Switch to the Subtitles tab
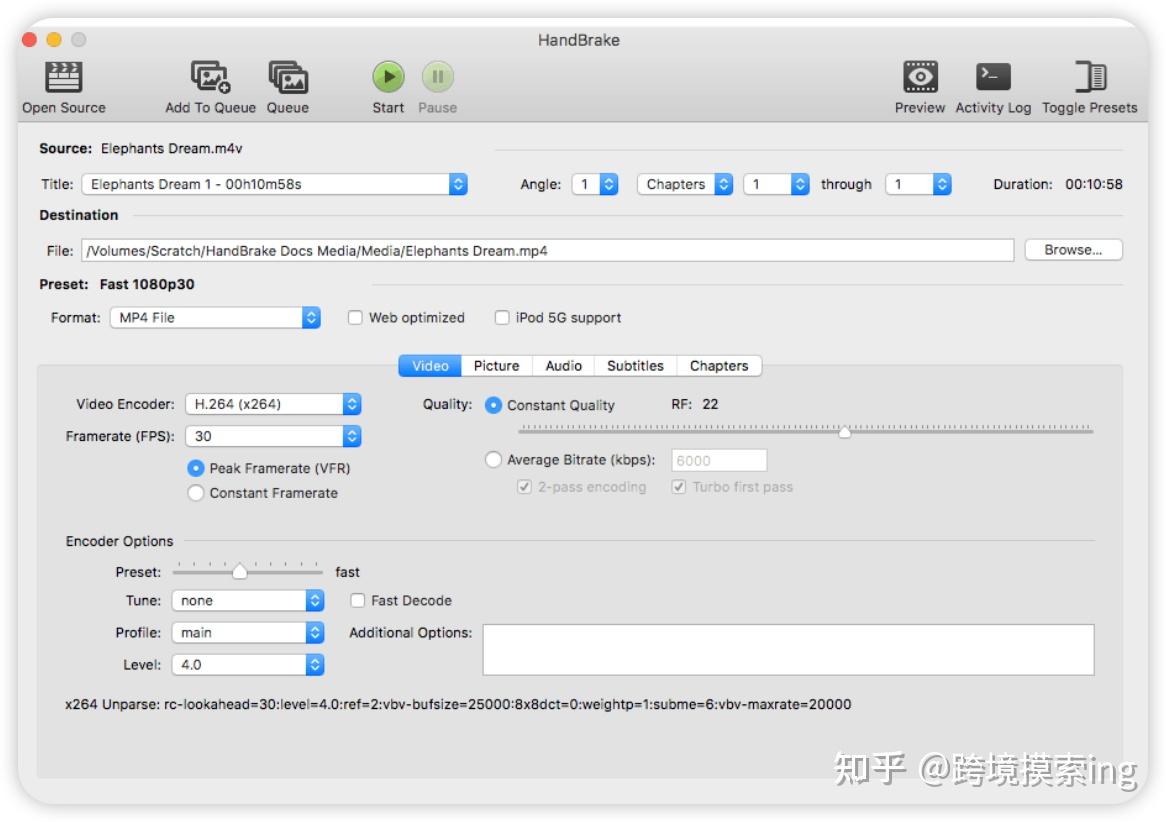 point(635,365)
